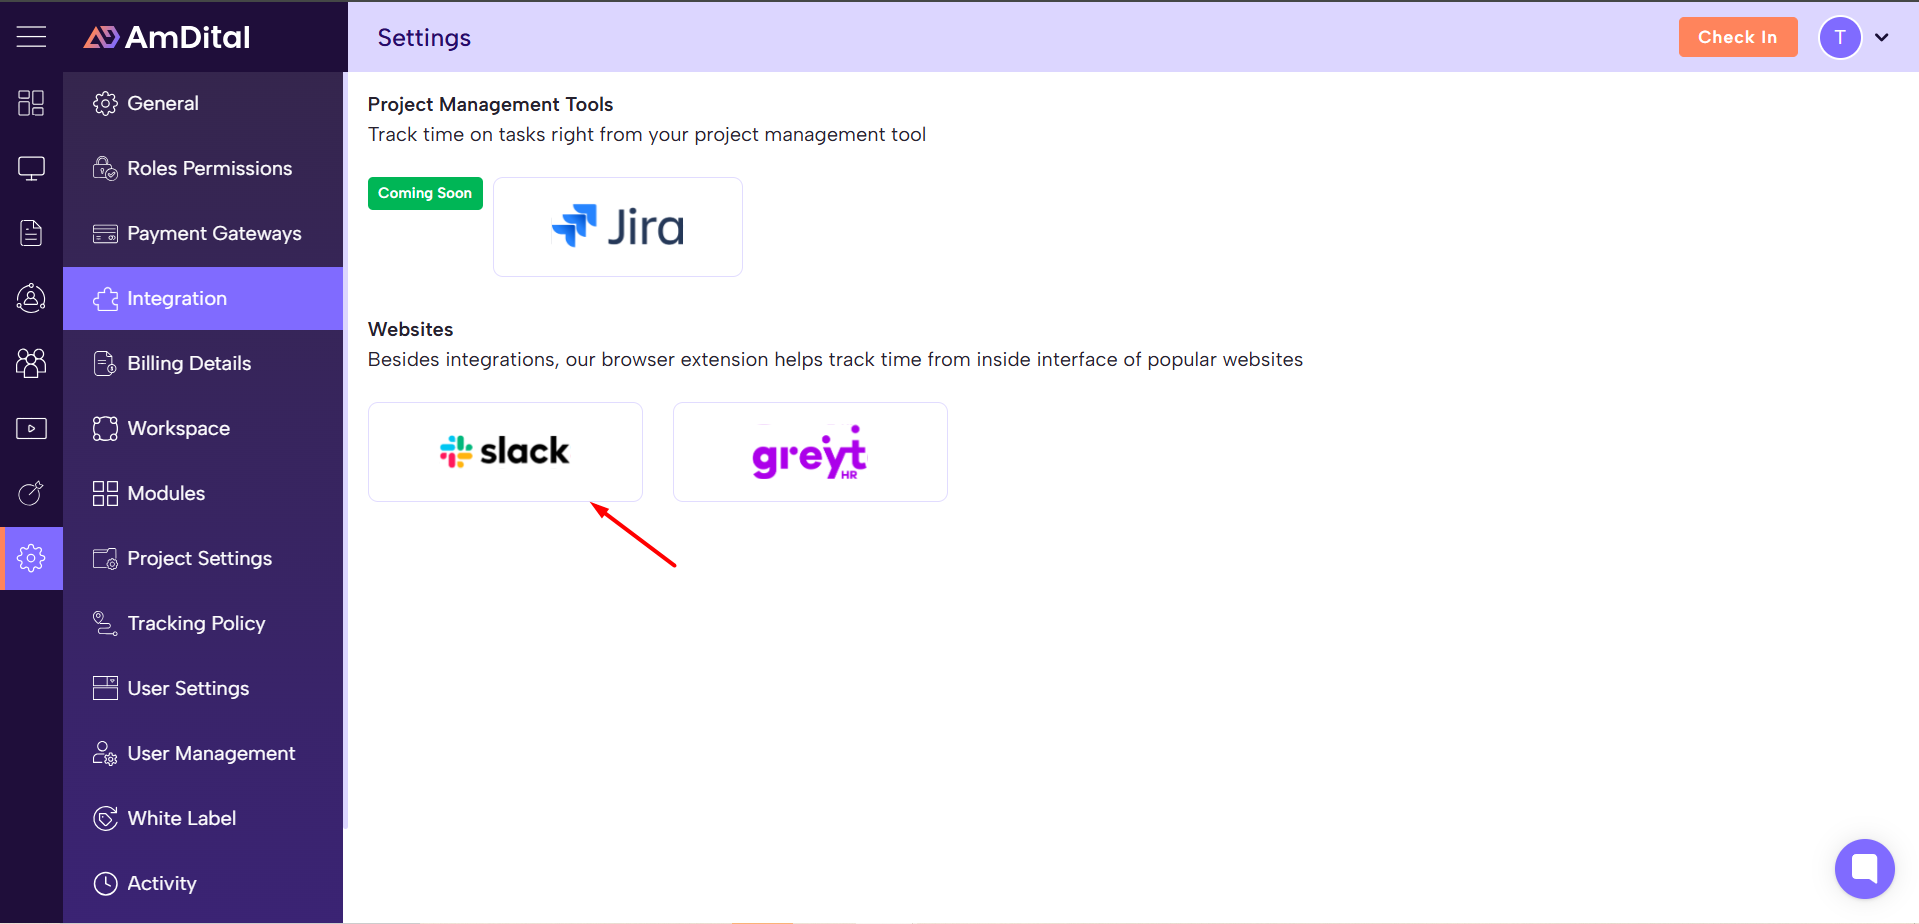
Task: Click the lock icon beside Roles Permissions
Action: click(105, 168)
